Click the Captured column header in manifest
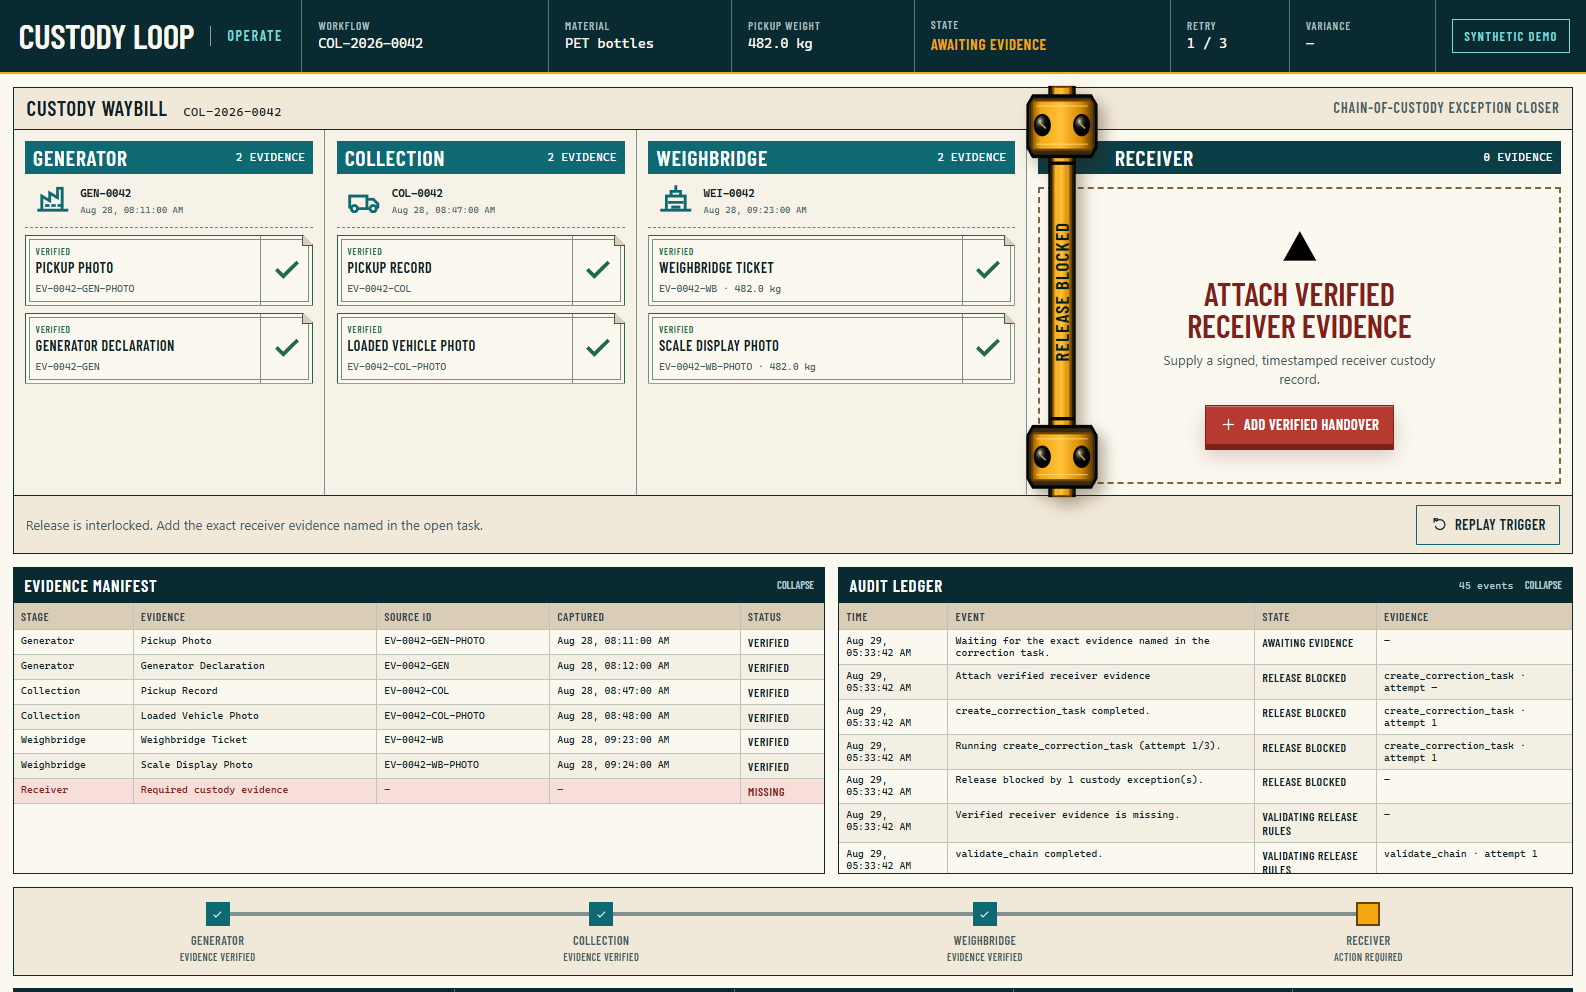The image size is (1586, 992). [x=581, y=617]
